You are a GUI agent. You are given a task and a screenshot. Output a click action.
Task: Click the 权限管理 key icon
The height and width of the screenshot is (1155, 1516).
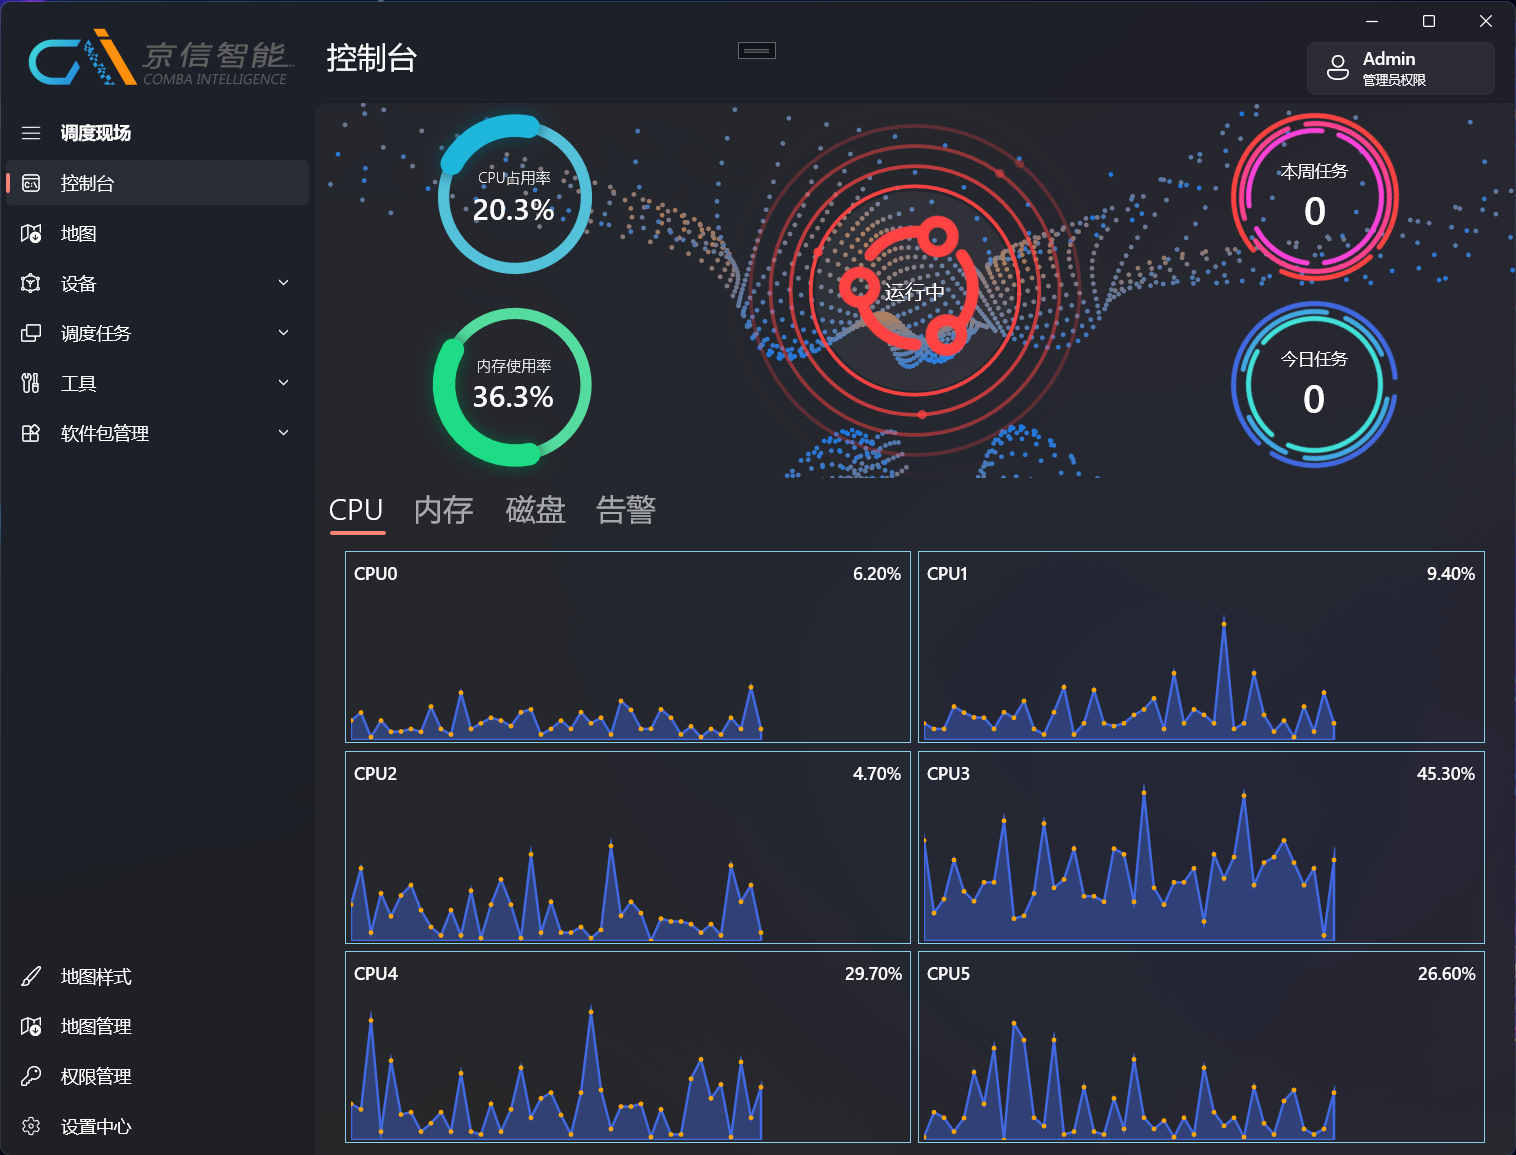(x=31, y=1076)
